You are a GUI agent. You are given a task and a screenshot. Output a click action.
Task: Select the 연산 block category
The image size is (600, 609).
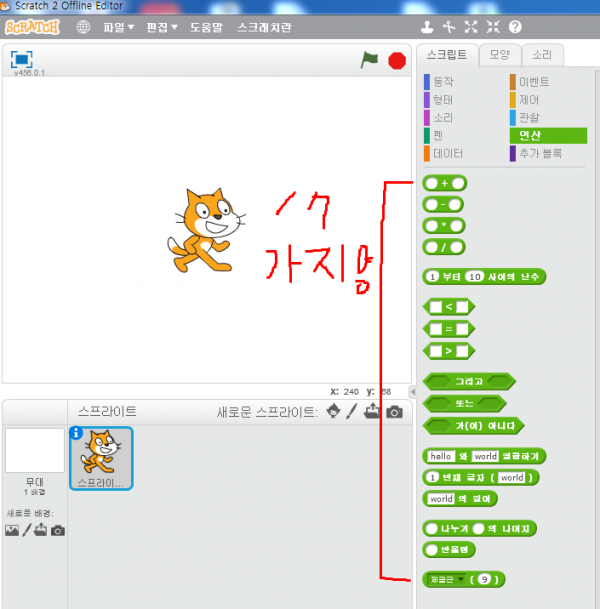tap(548, 136)
